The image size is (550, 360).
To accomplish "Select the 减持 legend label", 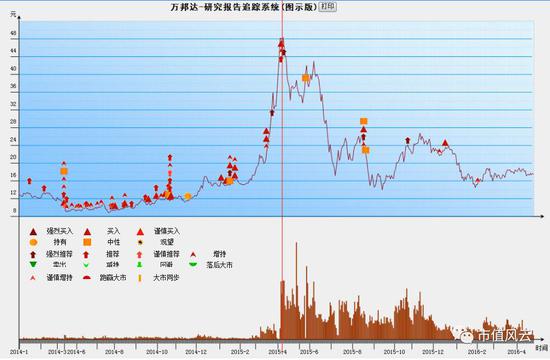I will [x=113, y=265].
